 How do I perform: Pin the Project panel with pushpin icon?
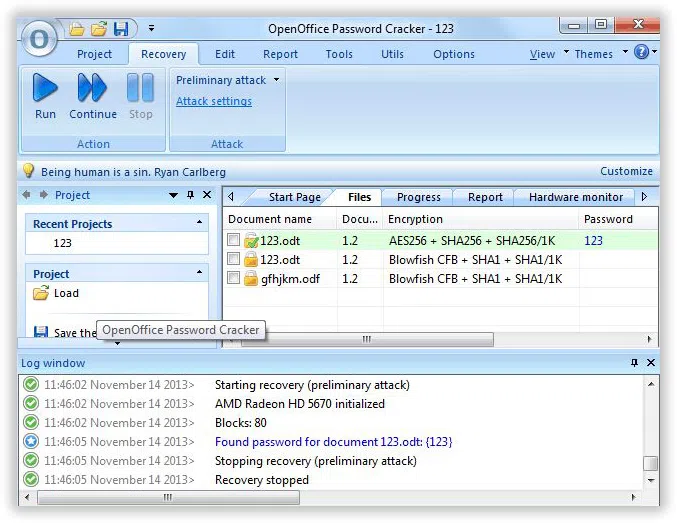(190, 195)
